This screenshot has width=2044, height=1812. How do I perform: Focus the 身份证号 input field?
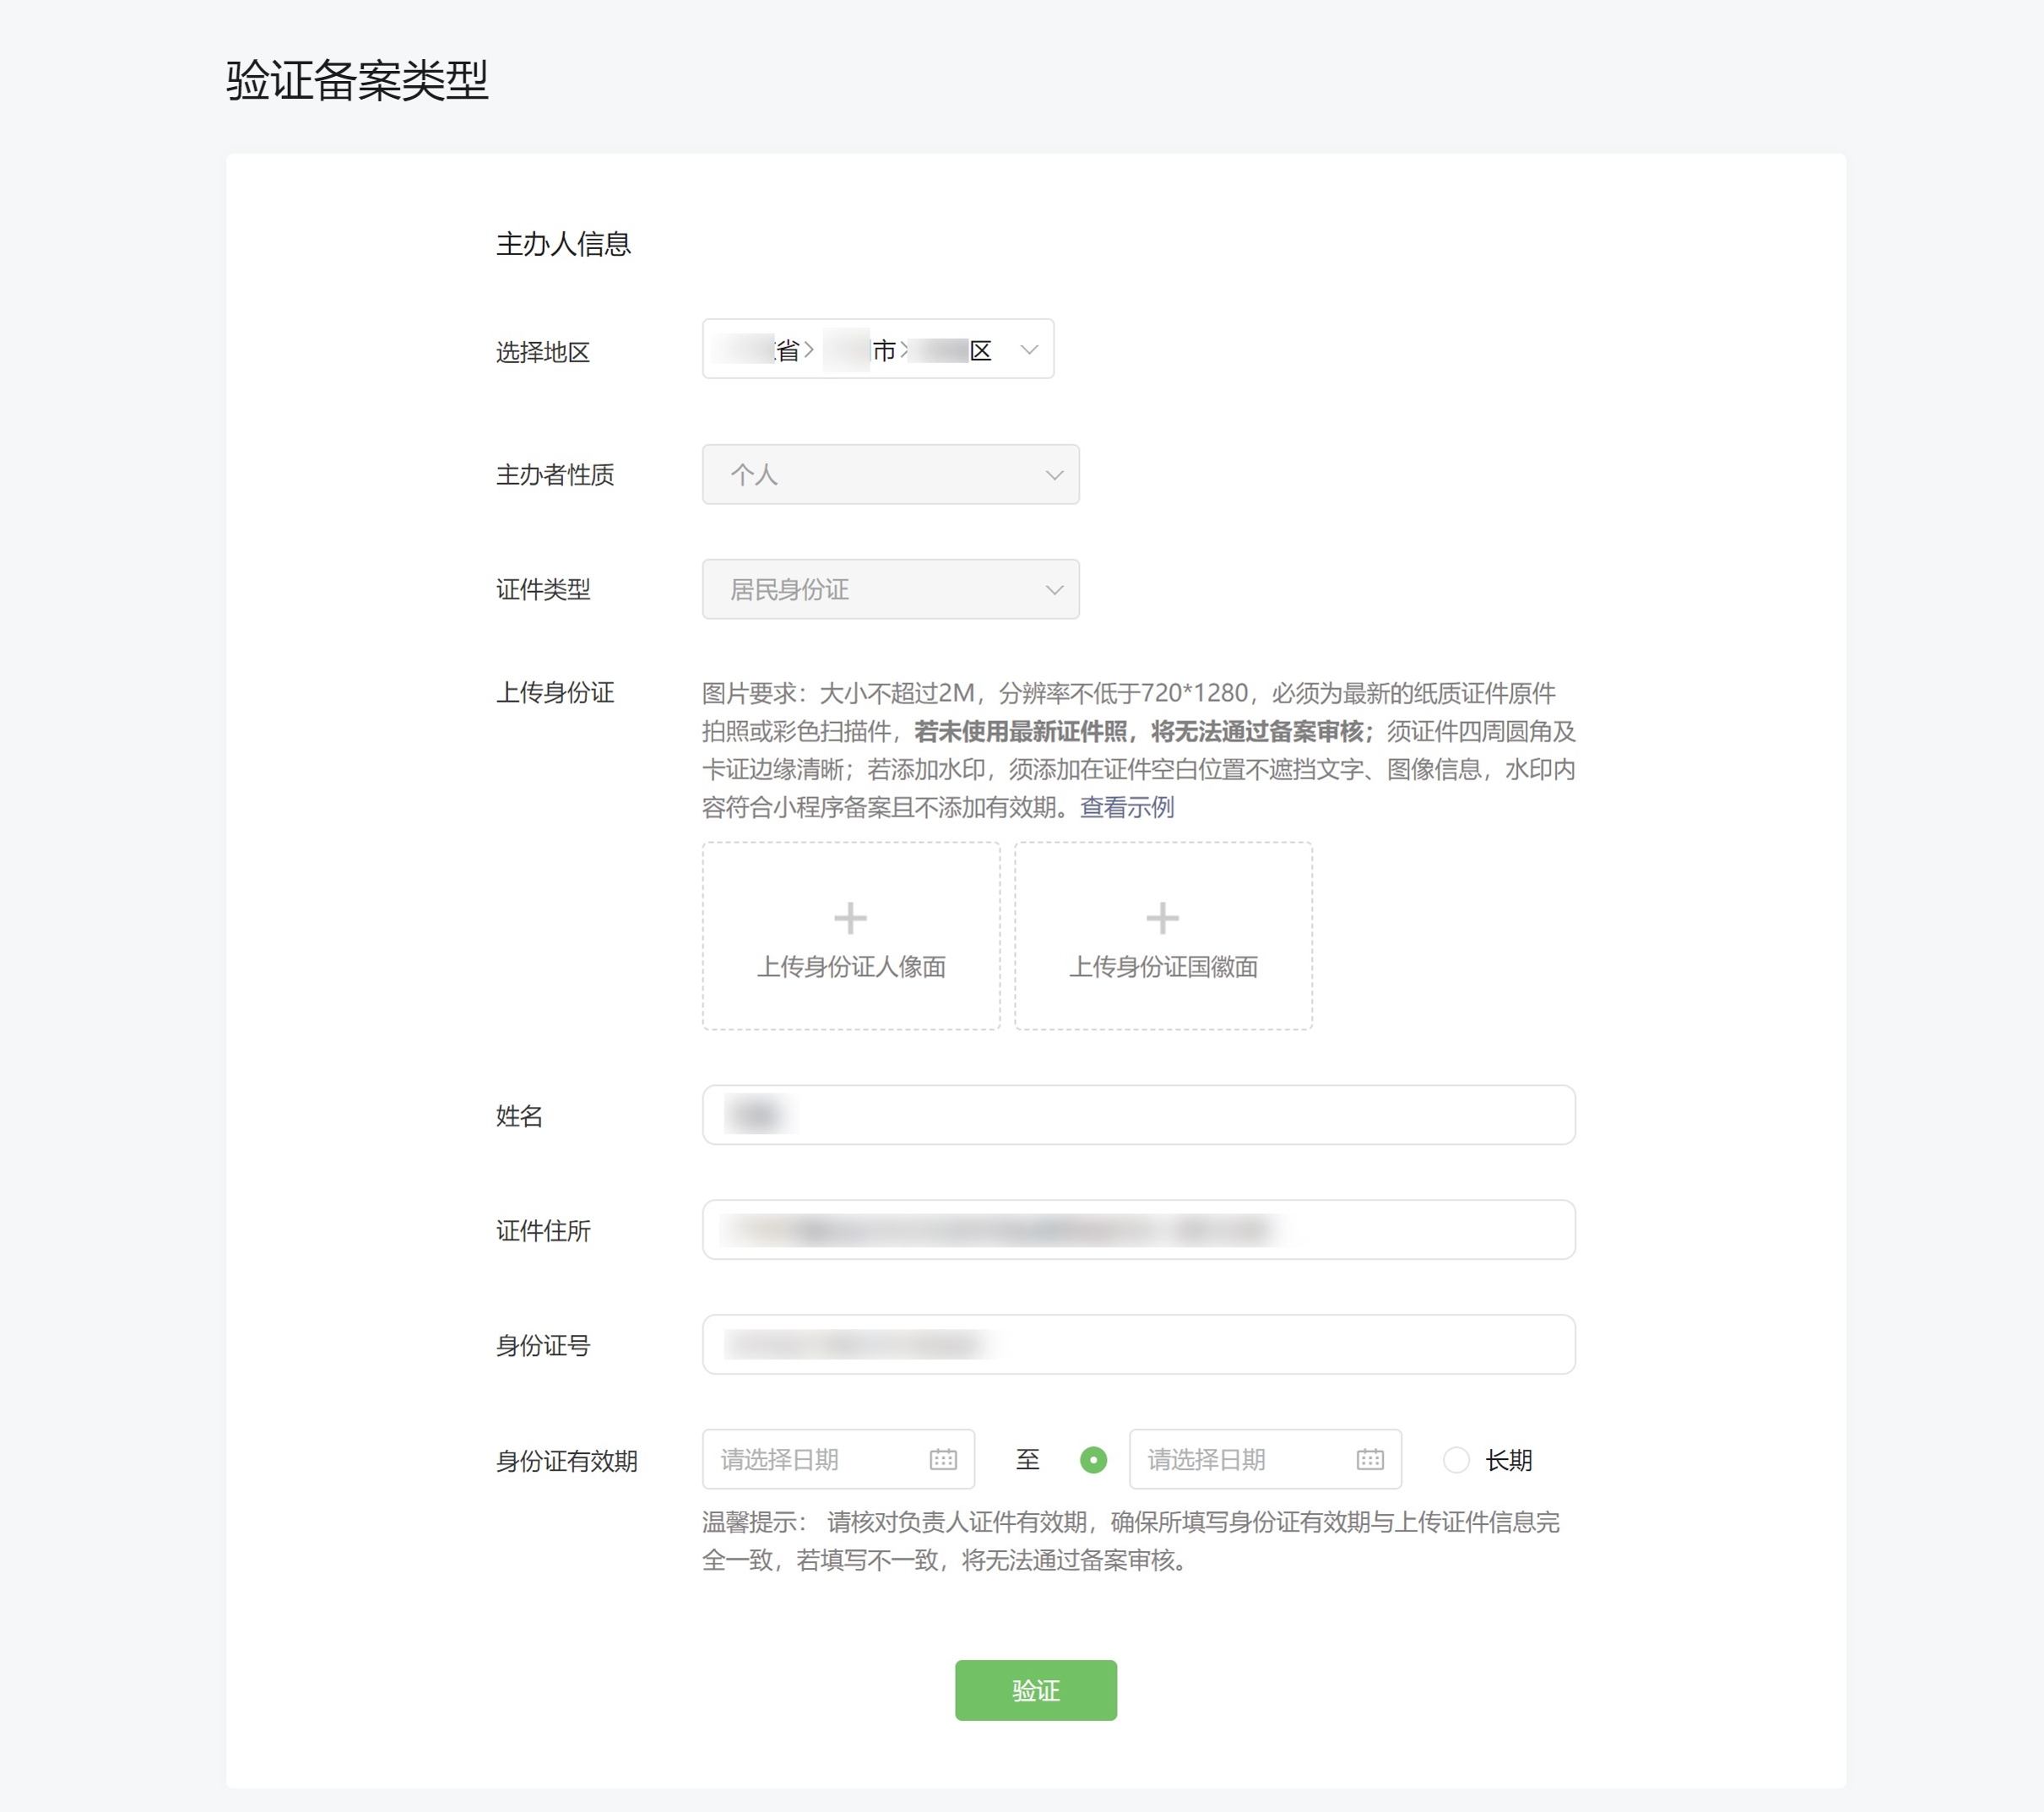(1138, 1345)
